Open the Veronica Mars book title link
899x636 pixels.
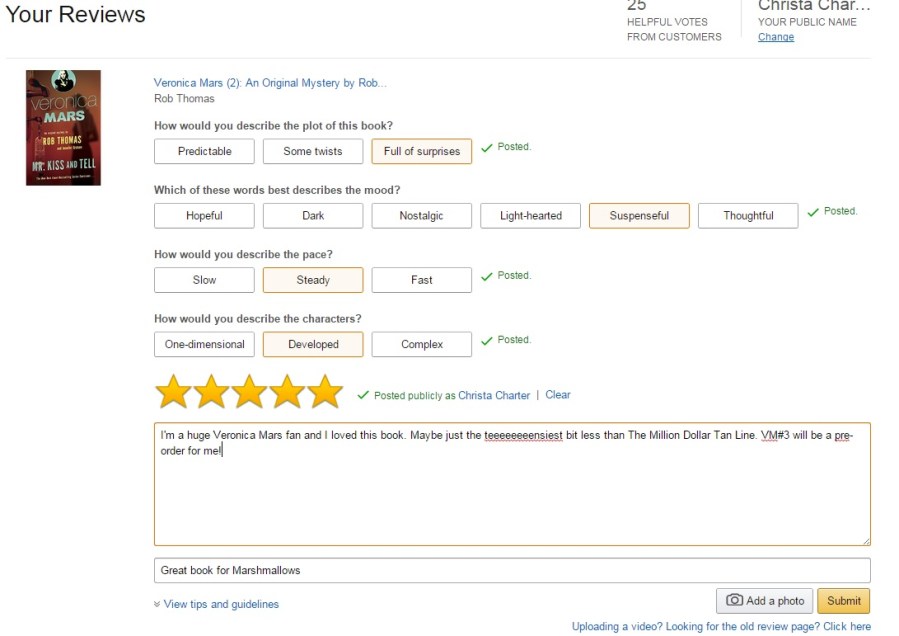(x=270, y=82)
